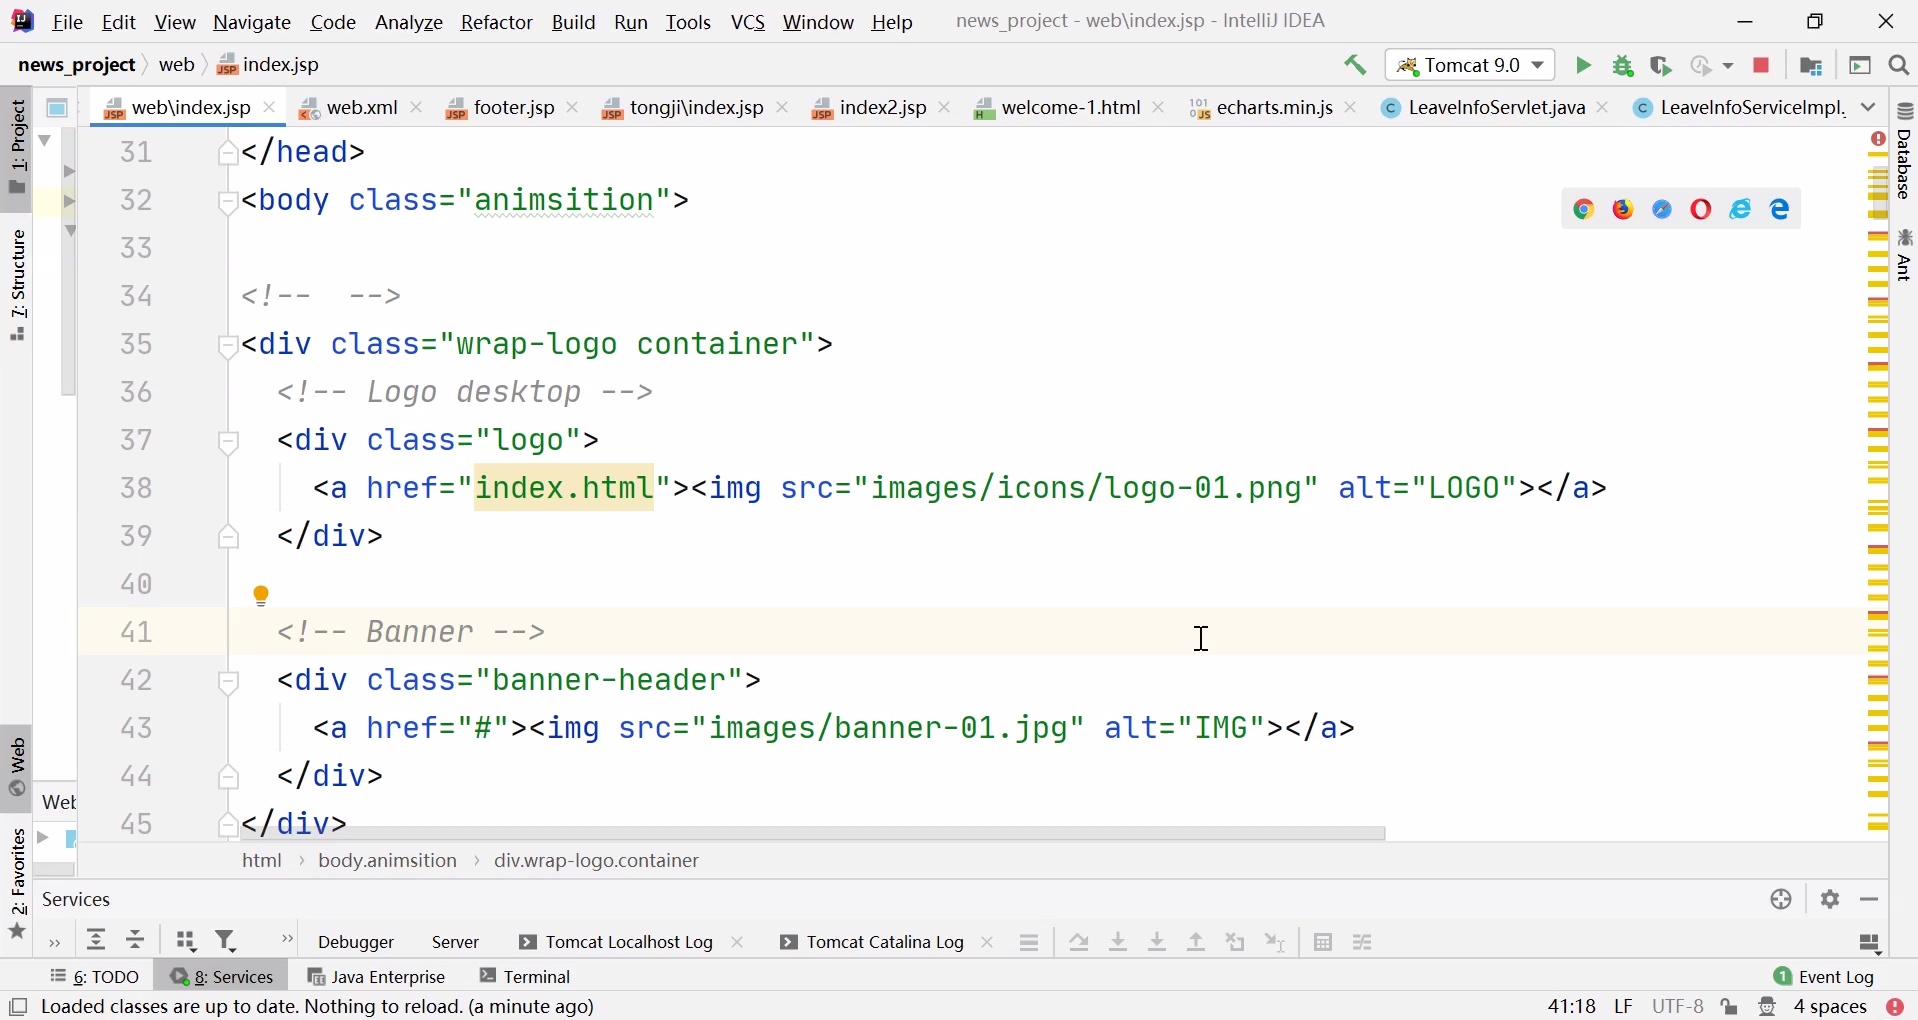Open the Tomcat 9.0 run configuration dropdown

pos(1471,66)
